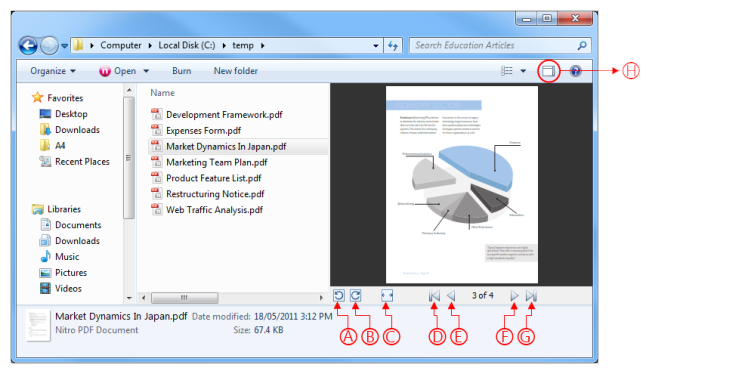Click the Back navigation arrow
The image size is (745, 374).
click(x=28, y=46)
